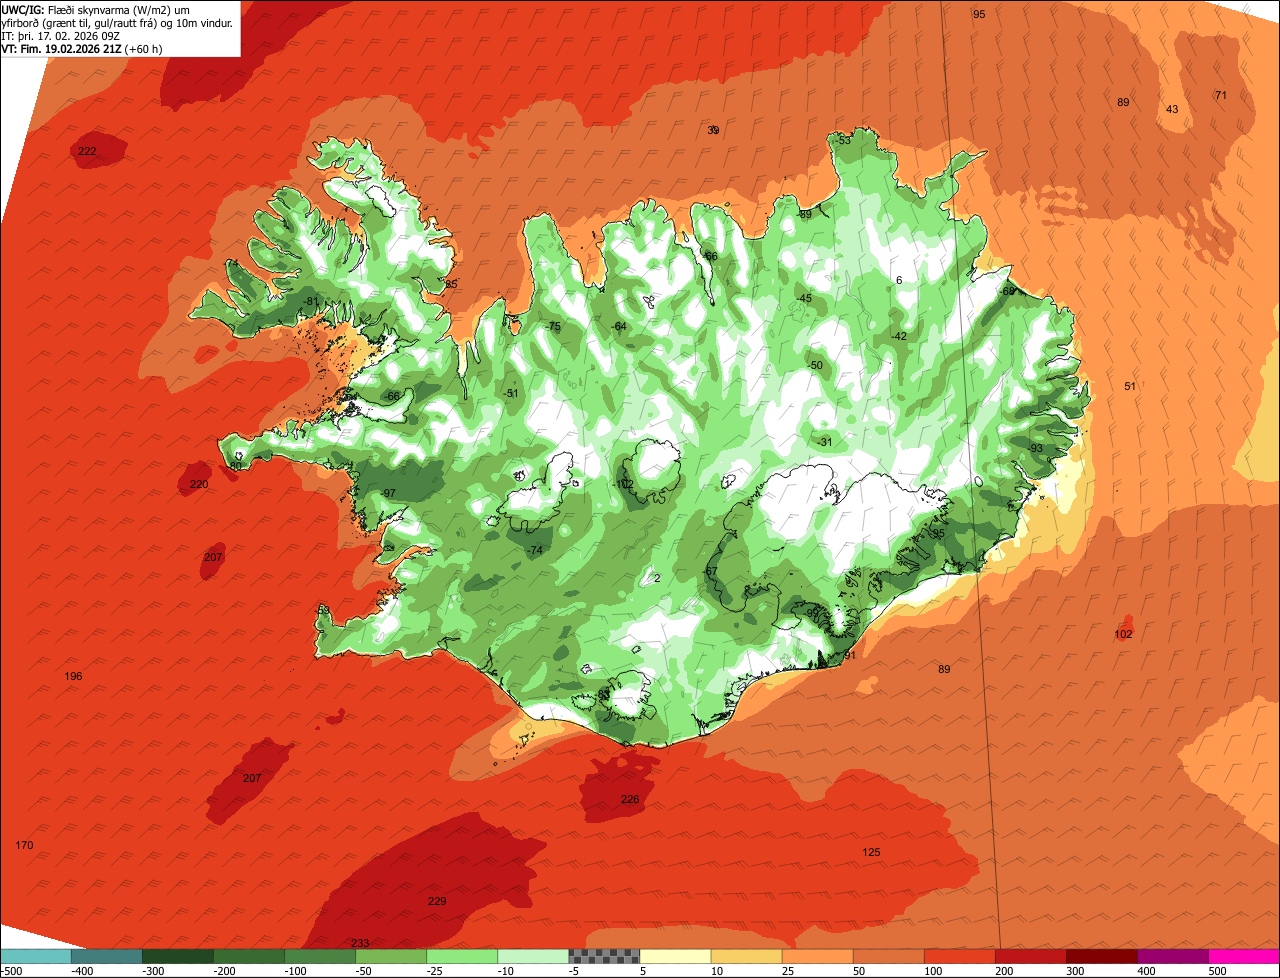This screenshot has height=978, width=1280.
Task: Click the -500 label in the legend
Action: 13,970
